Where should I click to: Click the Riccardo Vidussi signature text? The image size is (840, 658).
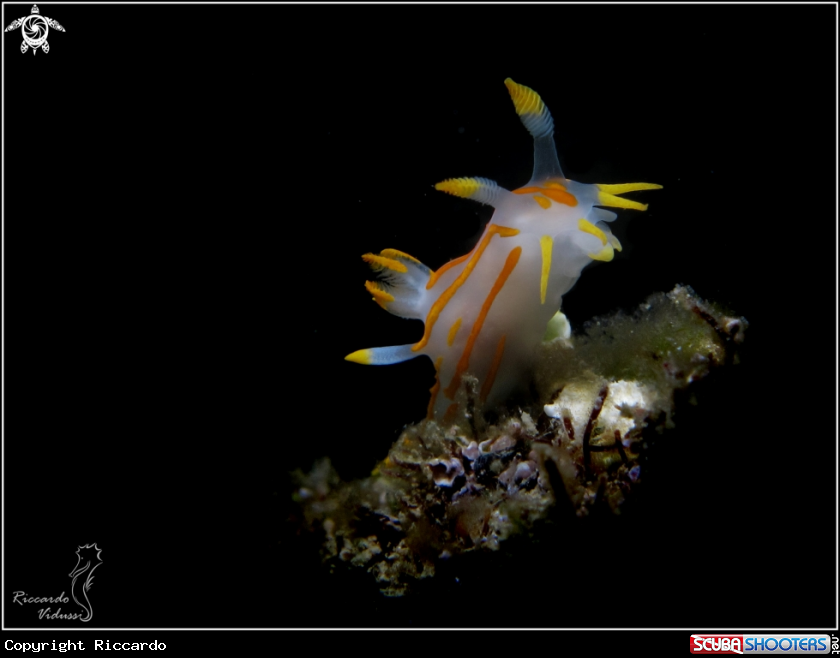(x=42, y=606)
